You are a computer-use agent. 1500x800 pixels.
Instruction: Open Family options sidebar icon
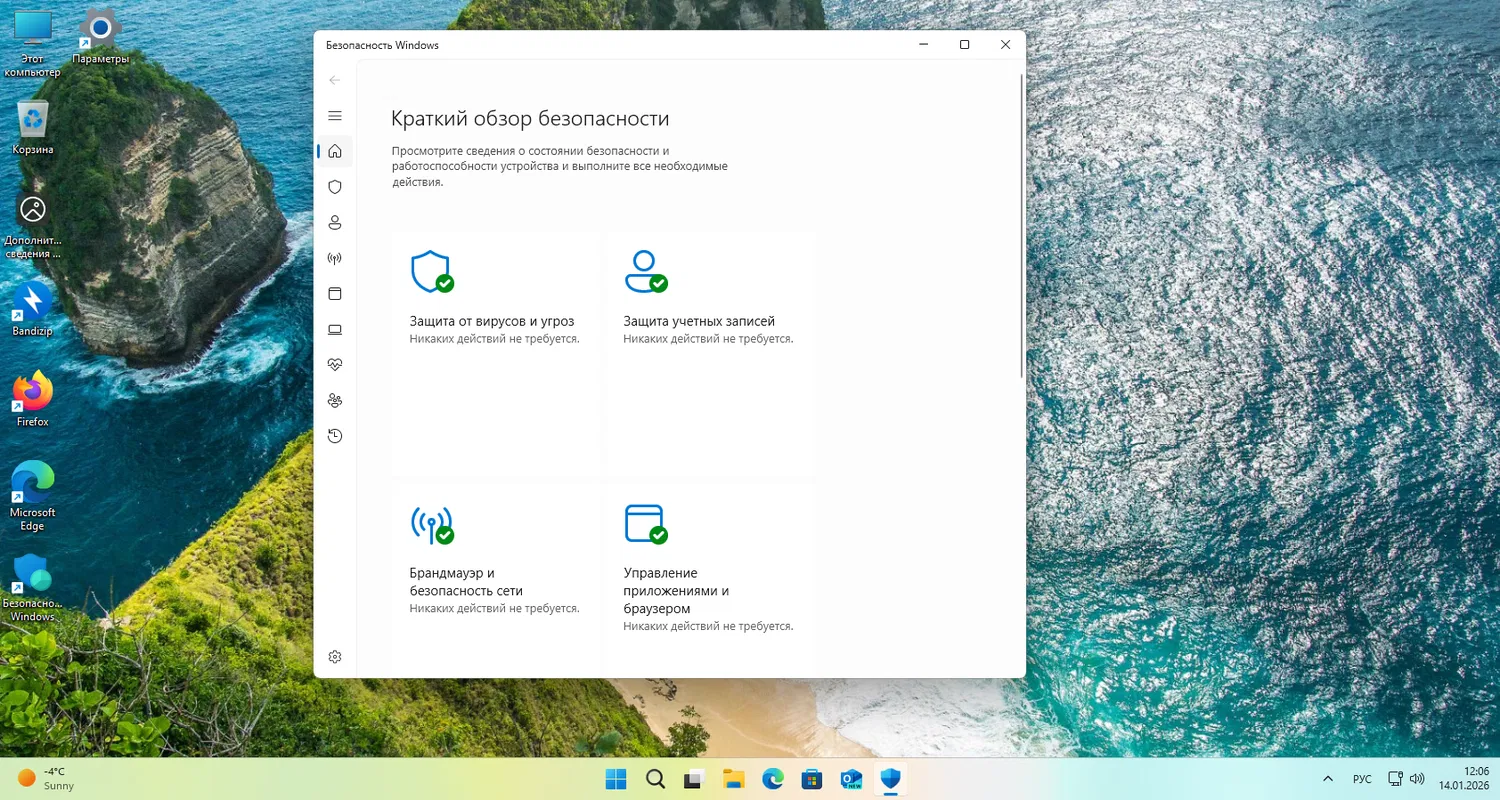(x=335, y=400)
